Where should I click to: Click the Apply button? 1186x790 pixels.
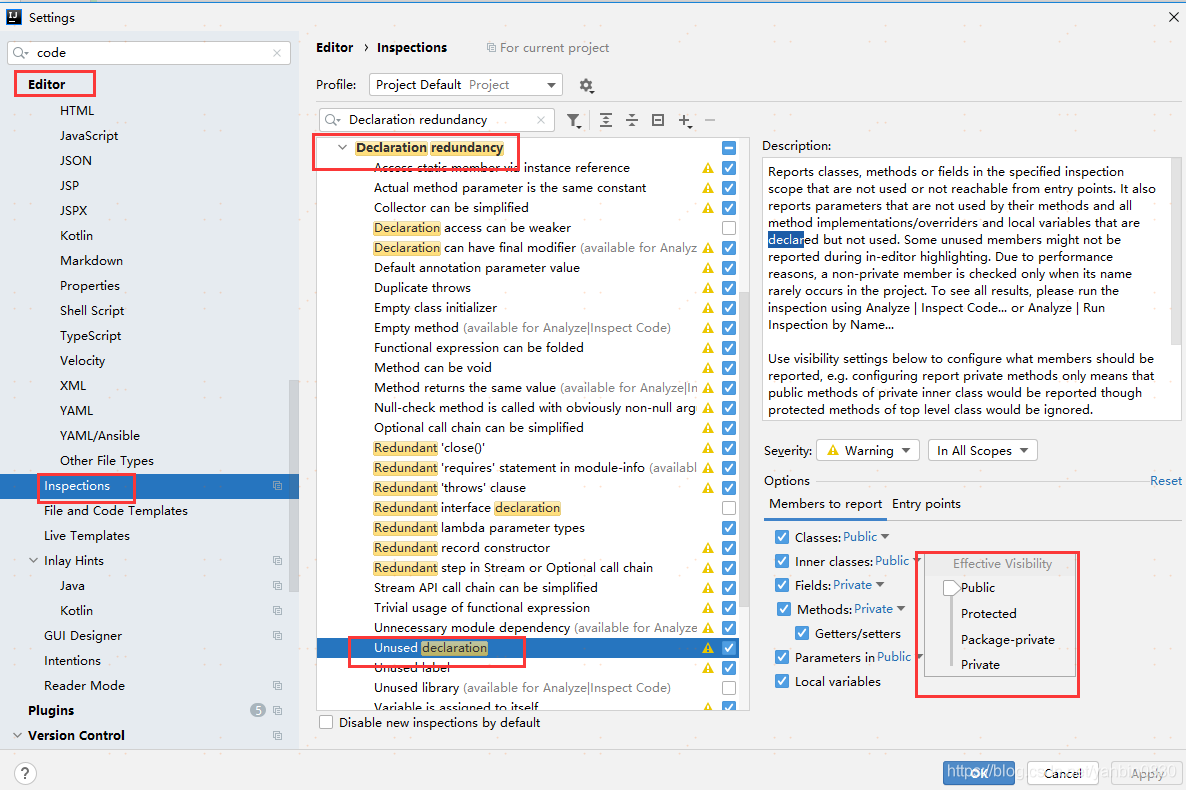pos(1147,772)
